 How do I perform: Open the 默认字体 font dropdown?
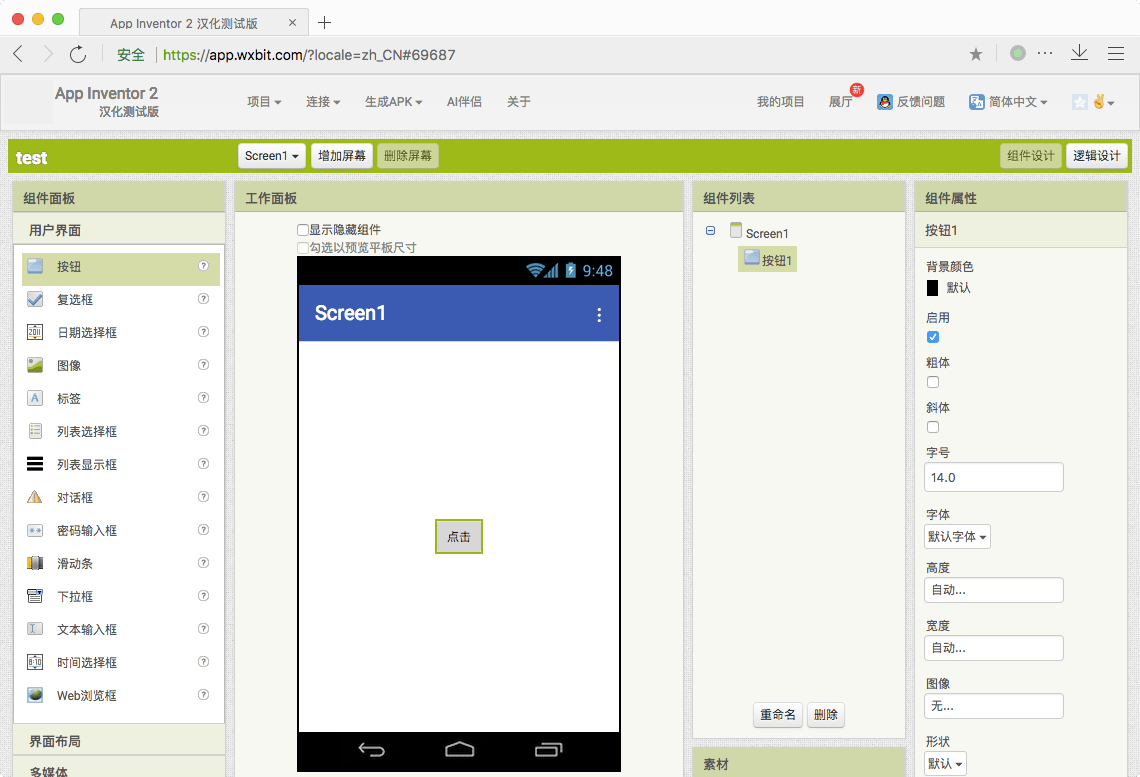(x=957, y=536)
